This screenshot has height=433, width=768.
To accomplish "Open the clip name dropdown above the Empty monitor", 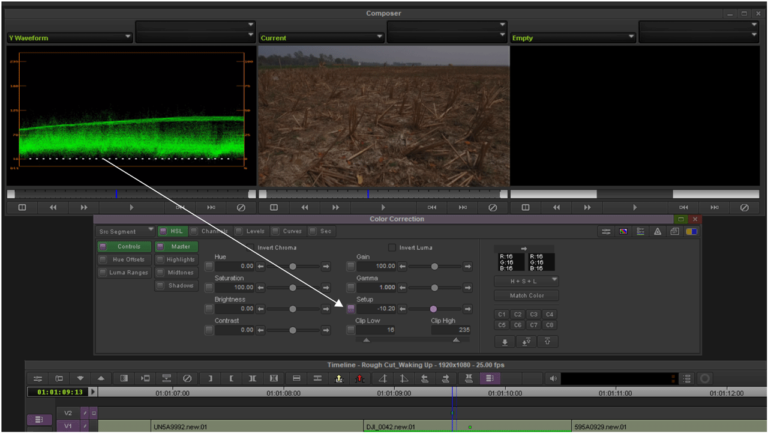I will (x=698, y=24).
